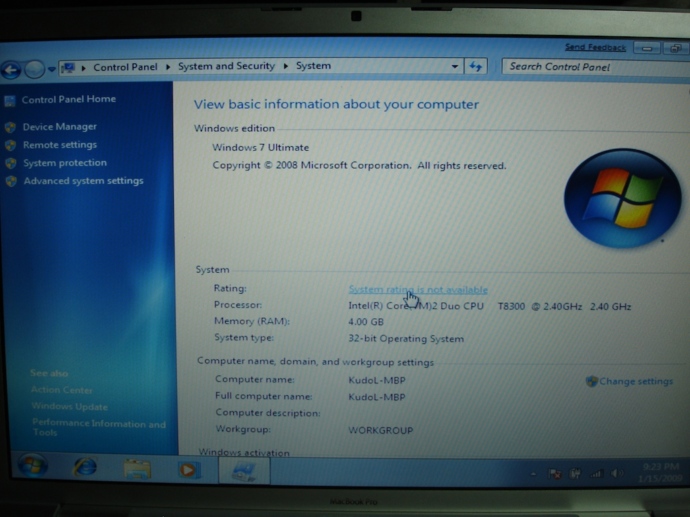Click 'View basic information about your computer' heading

click(336, 104)
